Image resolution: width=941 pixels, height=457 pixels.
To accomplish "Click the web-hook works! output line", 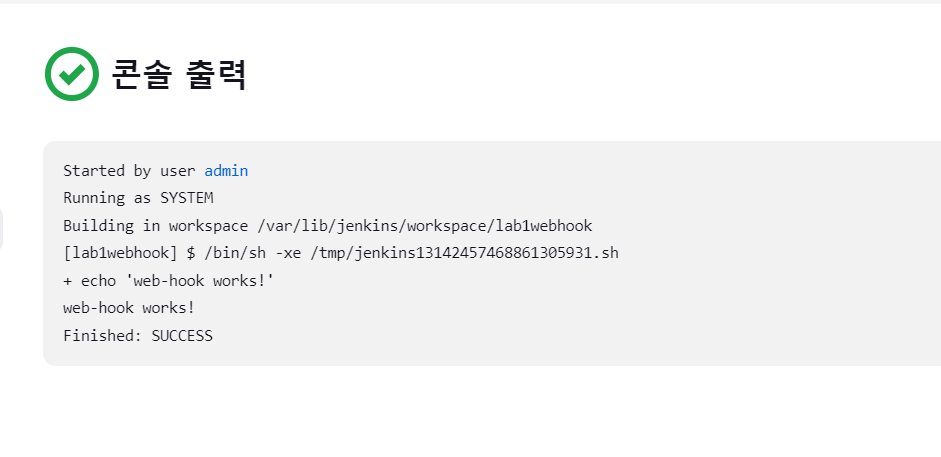I will 129,308.
